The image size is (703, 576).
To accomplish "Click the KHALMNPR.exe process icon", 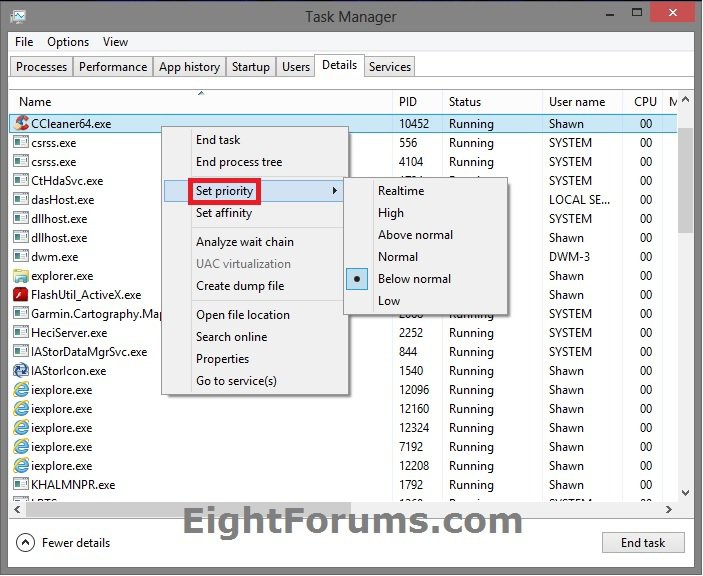I will click(x=21, y=485).
